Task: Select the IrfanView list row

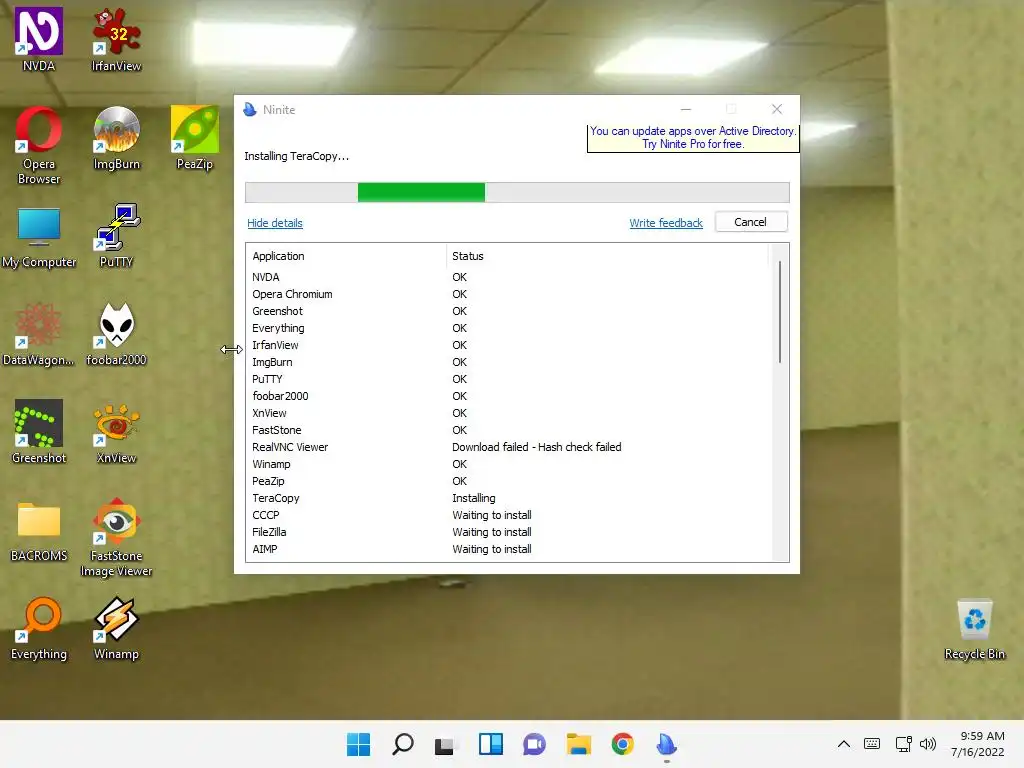Action: 509,345
